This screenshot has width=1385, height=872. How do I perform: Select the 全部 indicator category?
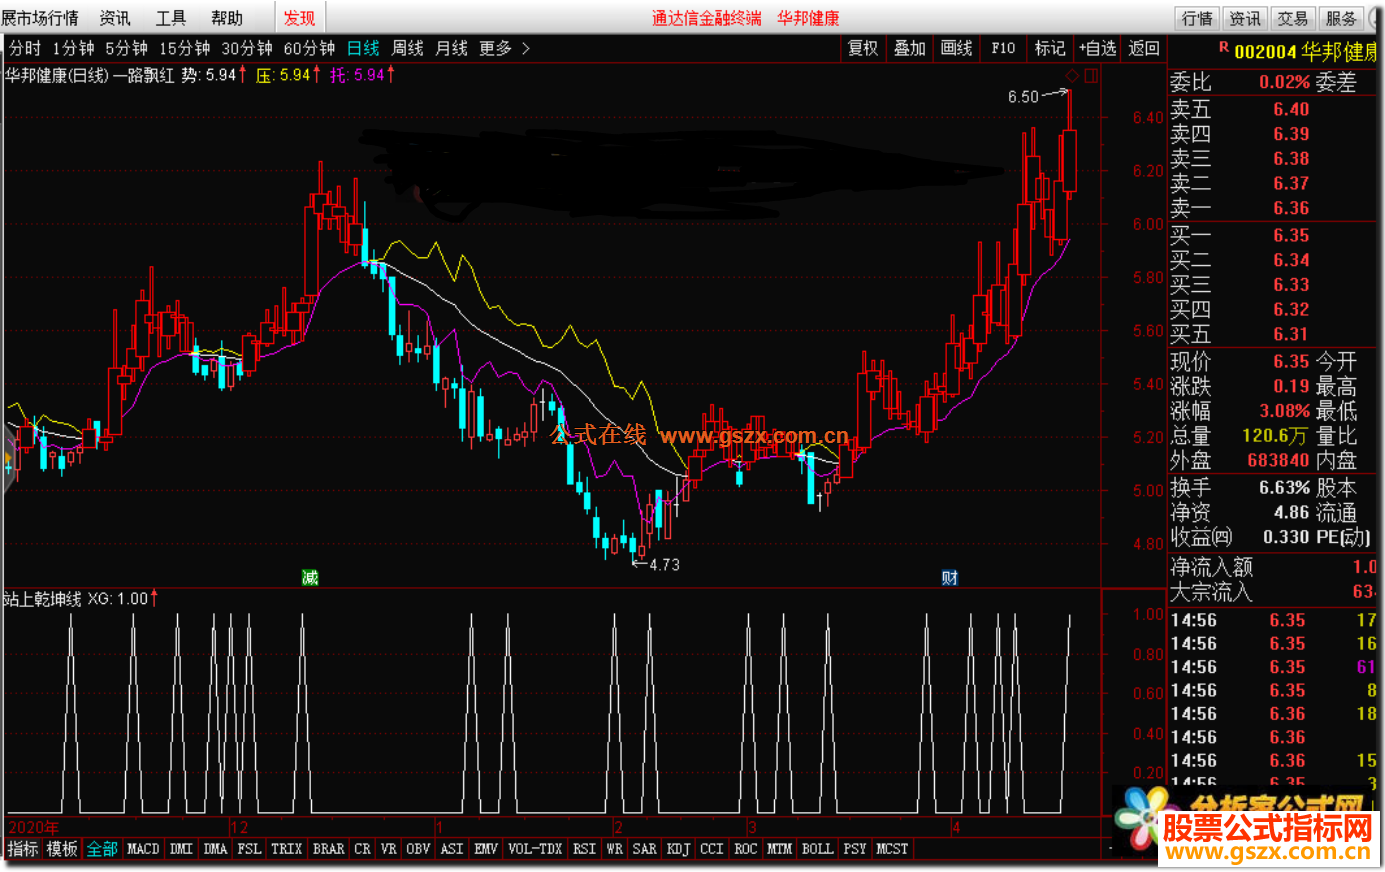tap(102, 849)
